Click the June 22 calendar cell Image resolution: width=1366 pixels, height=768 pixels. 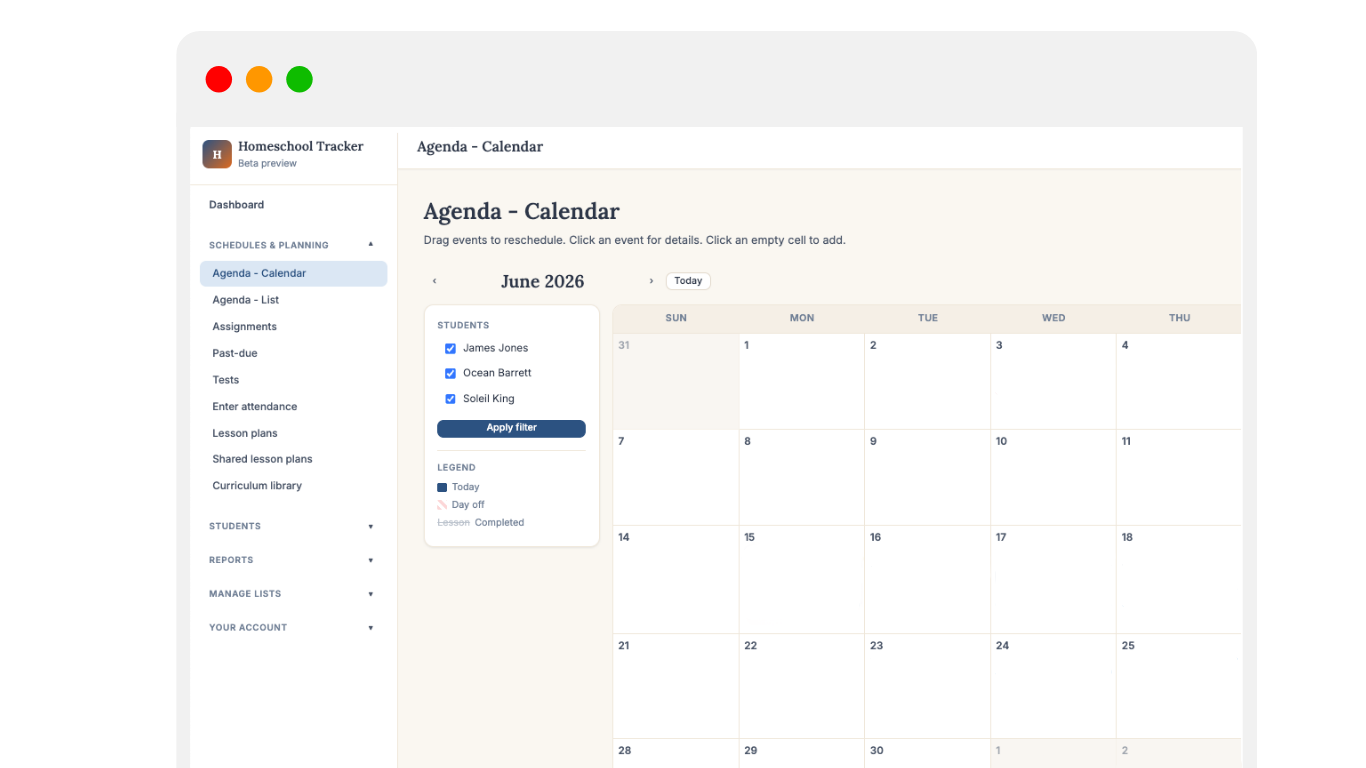[x=802, y=687]
